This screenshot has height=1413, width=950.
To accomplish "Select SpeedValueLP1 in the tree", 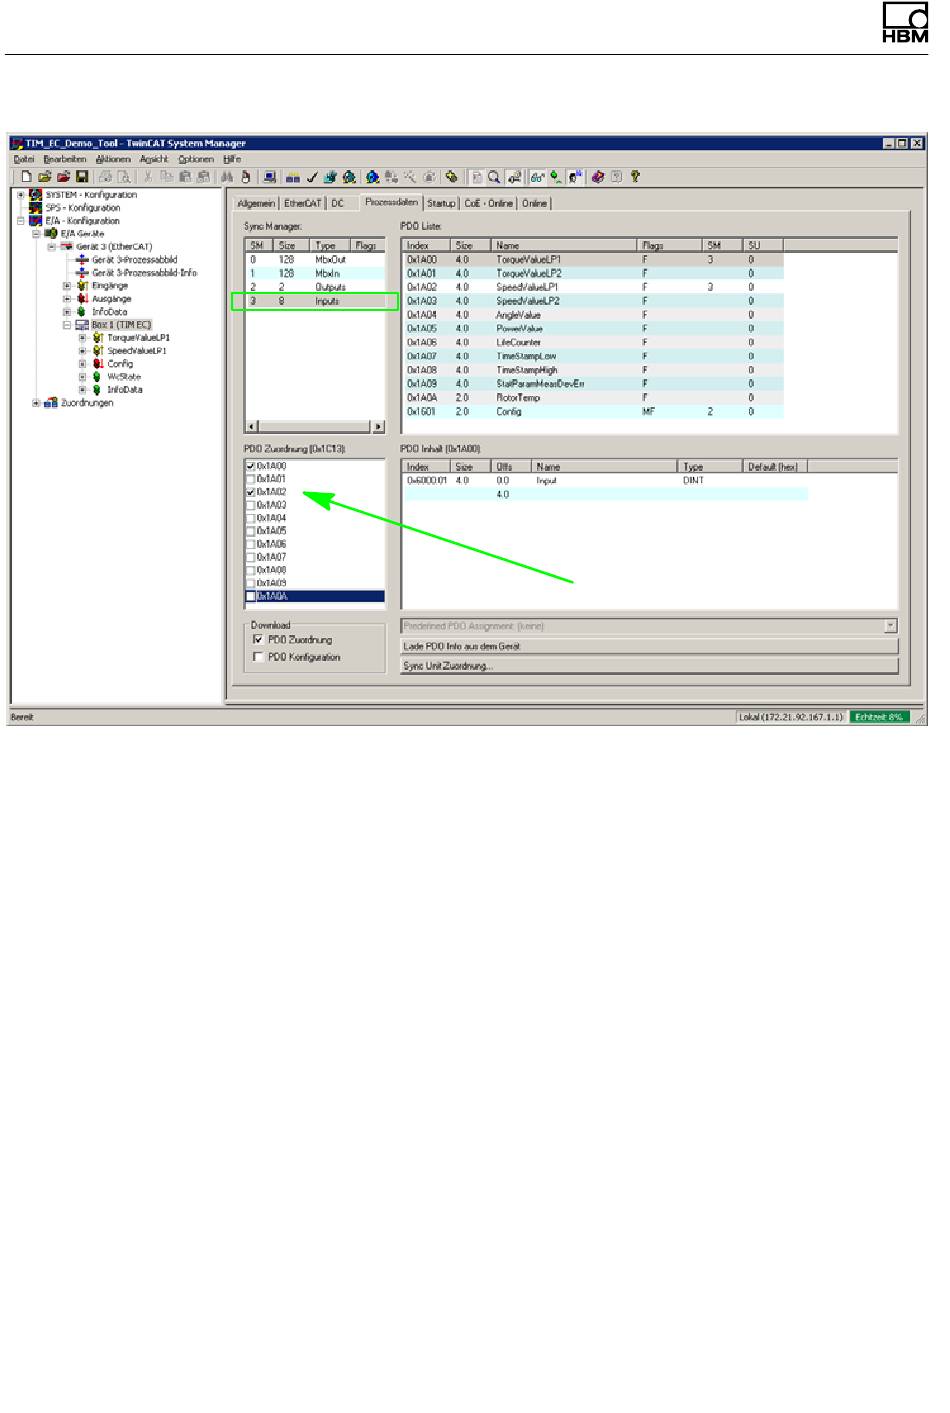I will click(x=138, y=351).
